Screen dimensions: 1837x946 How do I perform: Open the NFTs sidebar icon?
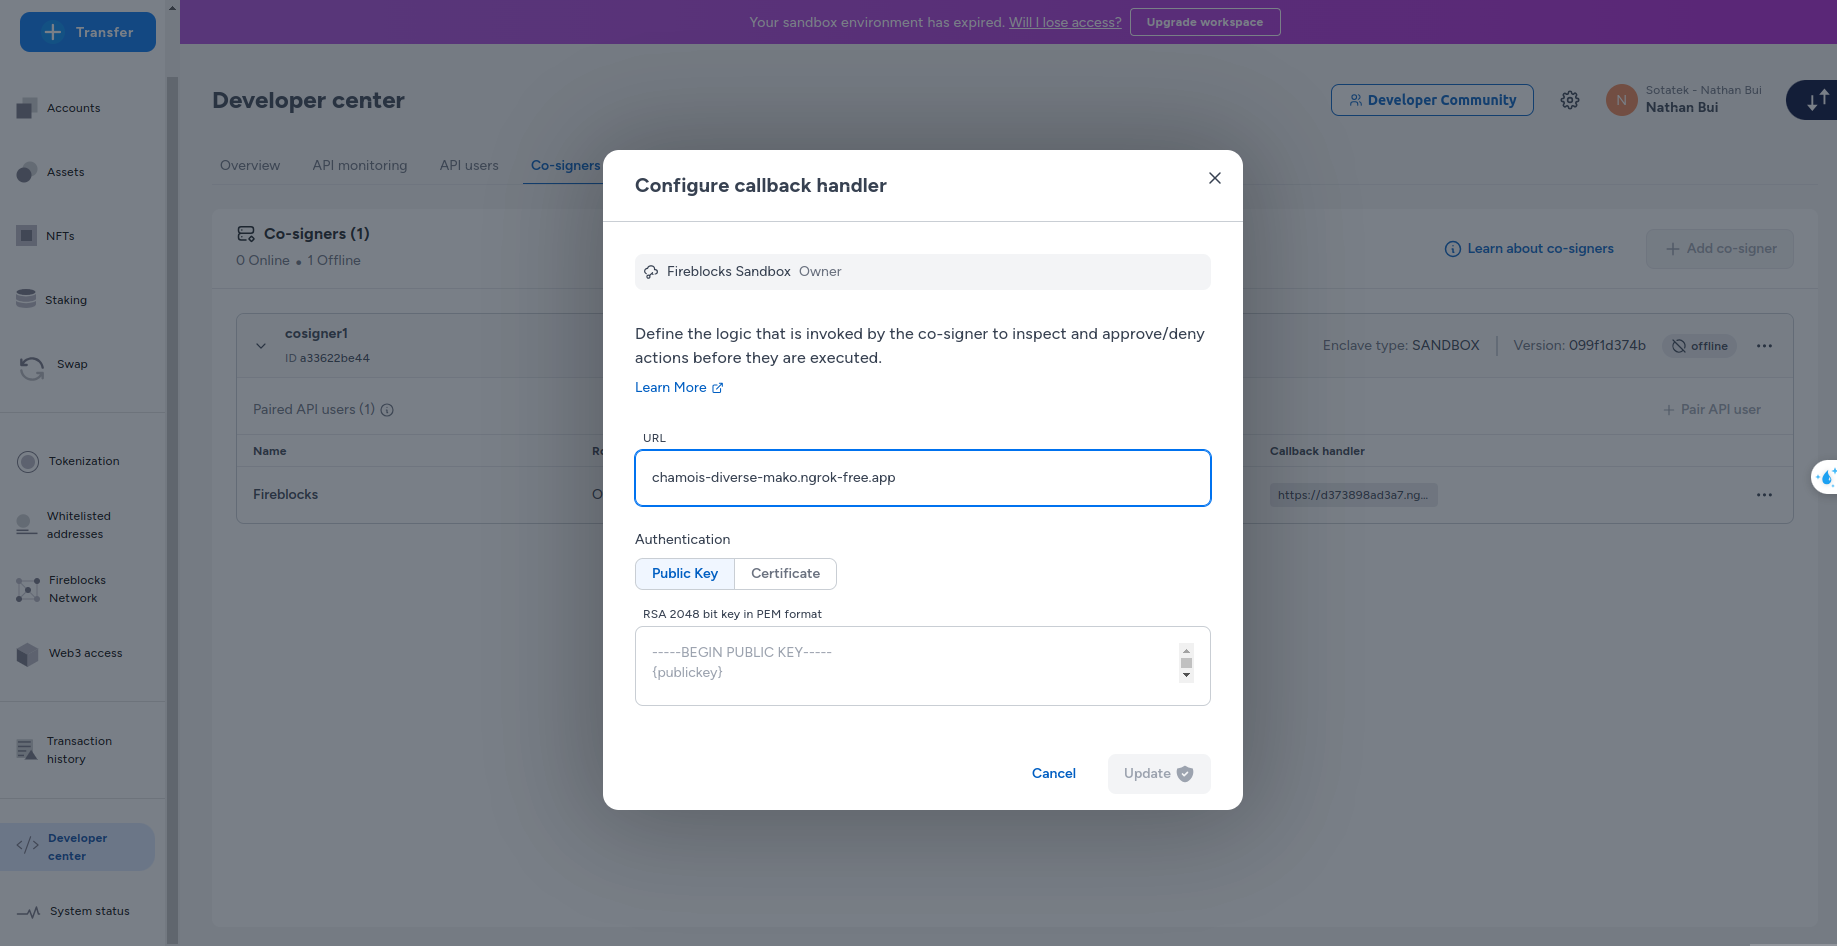click(x=27, y=236)
